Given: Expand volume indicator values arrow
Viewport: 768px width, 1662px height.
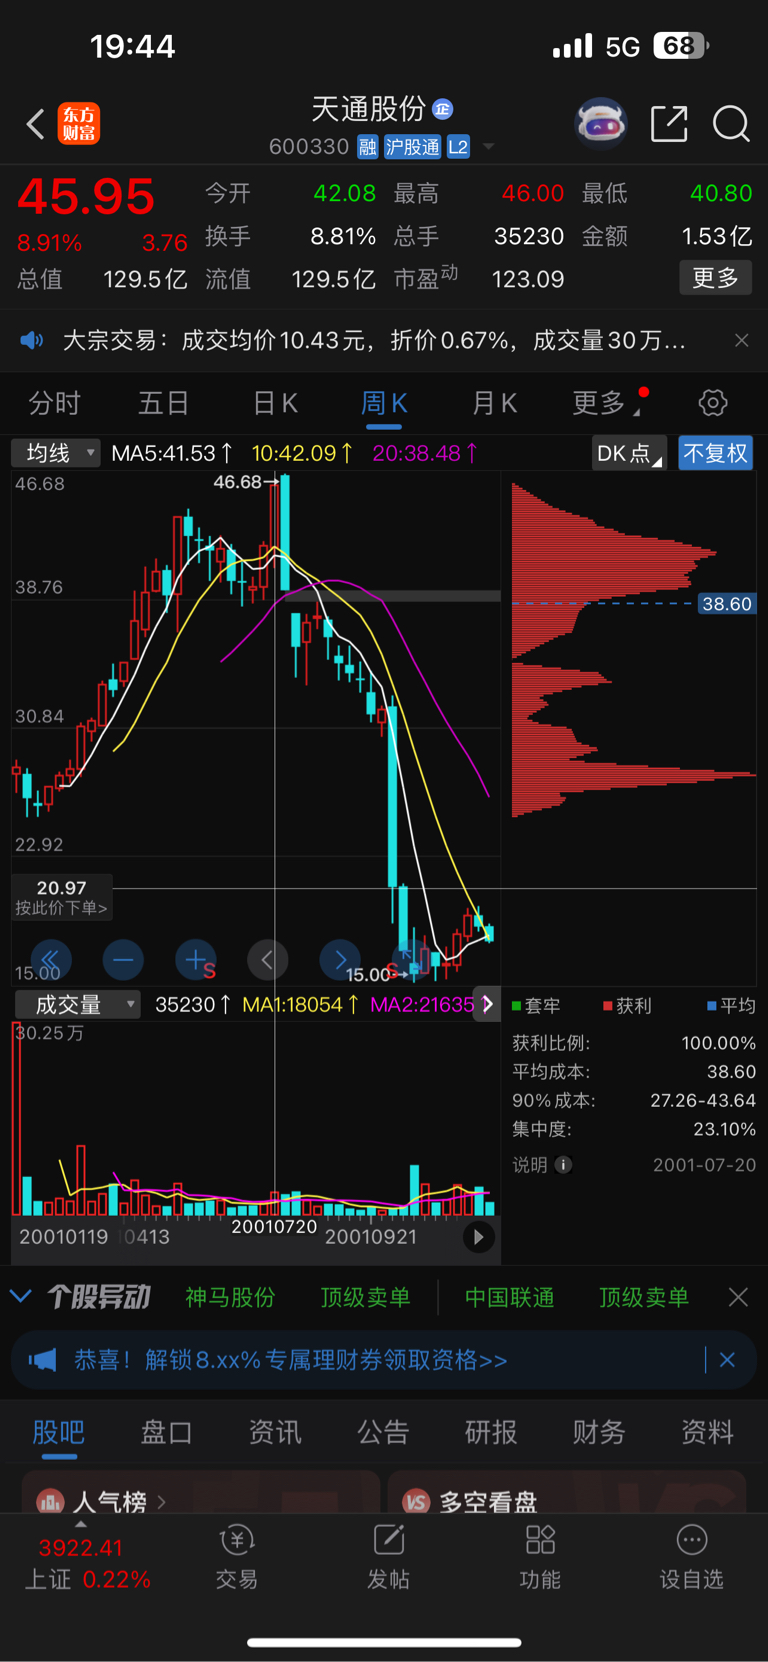Looking at the screenshot, I should point(487,1004).
